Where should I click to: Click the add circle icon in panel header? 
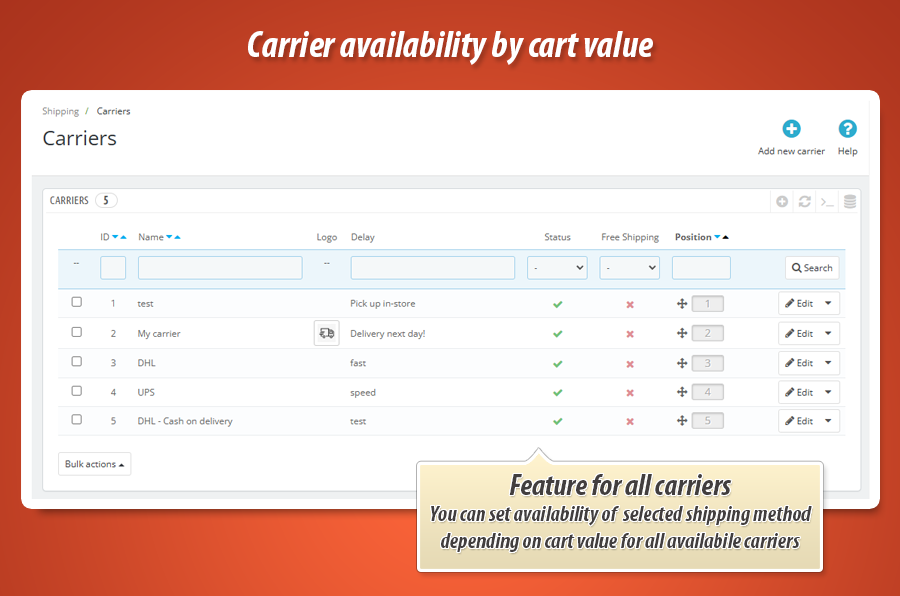tap(782, 202)
